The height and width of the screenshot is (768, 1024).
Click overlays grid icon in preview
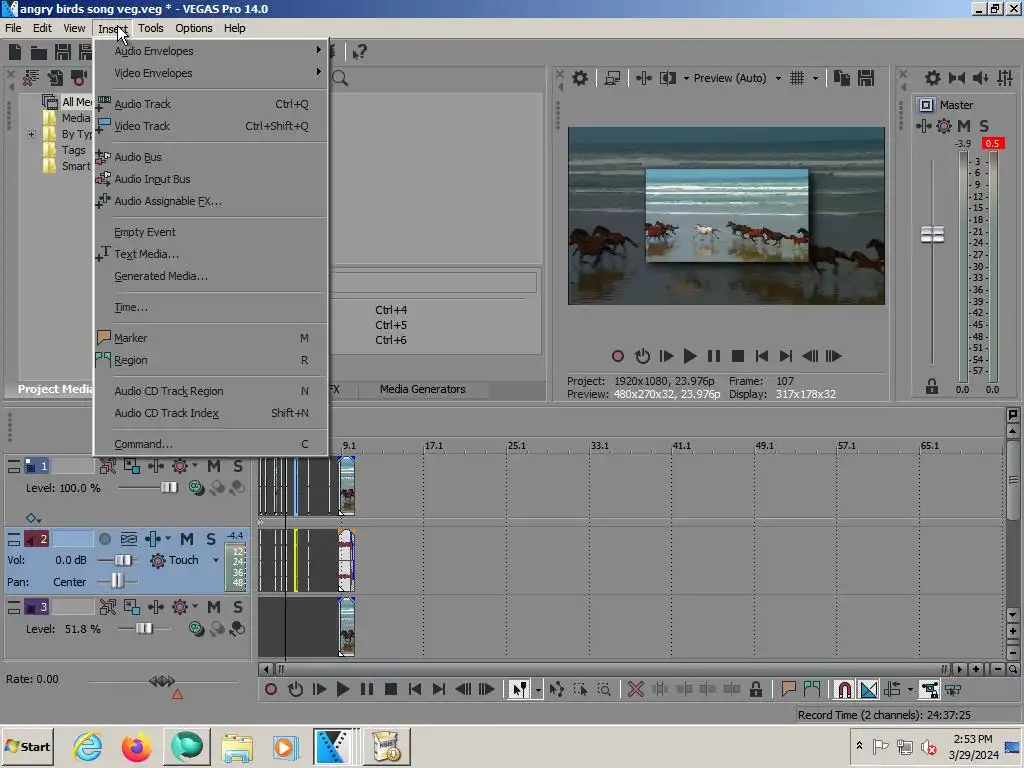pyautogui.click(x=797, y=78)
